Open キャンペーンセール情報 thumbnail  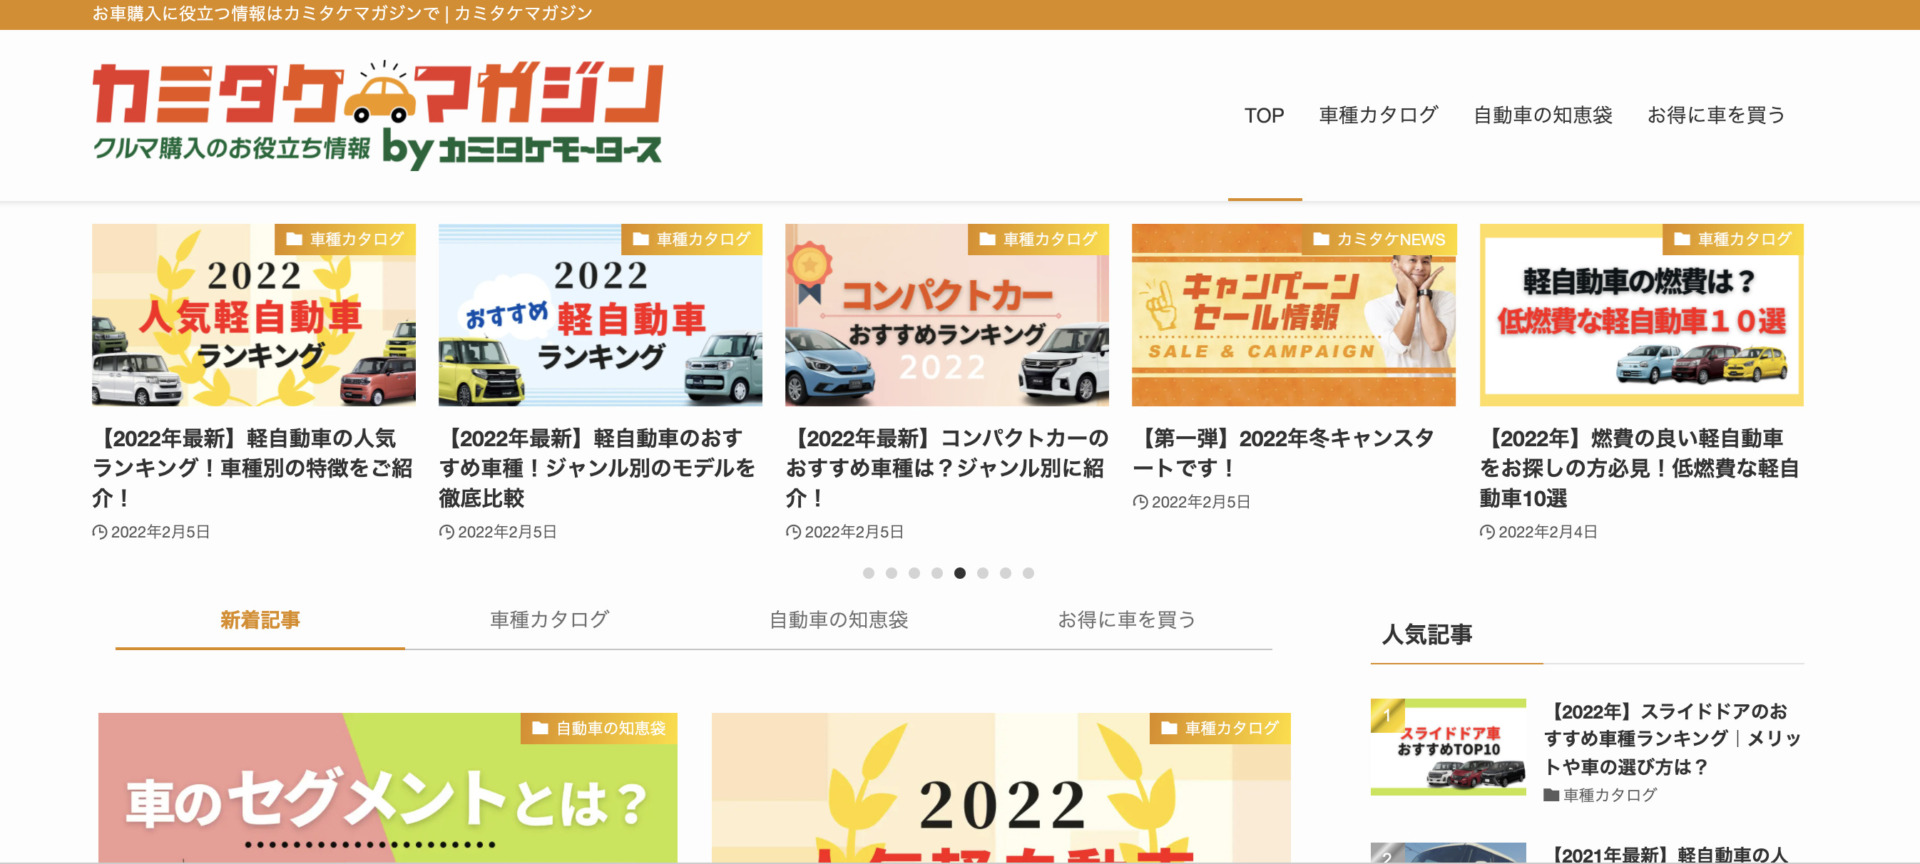(1294, 315)
